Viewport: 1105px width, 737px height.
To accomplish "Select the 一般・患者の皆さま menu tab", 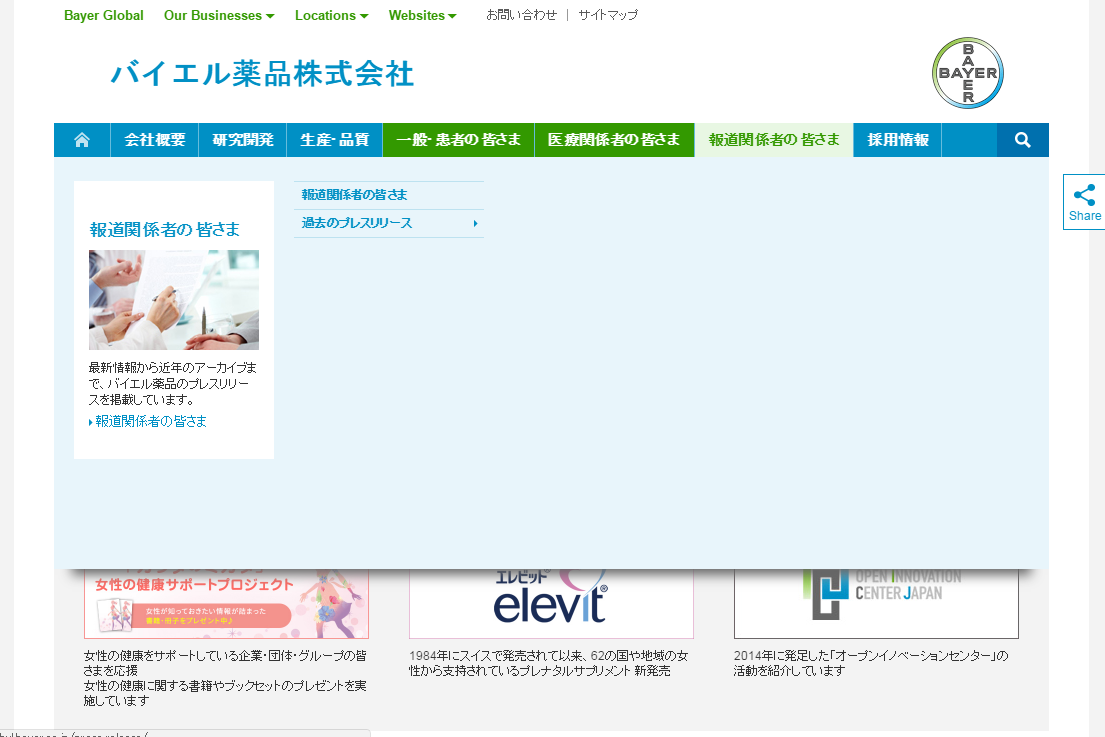I will tap(459, 140).
